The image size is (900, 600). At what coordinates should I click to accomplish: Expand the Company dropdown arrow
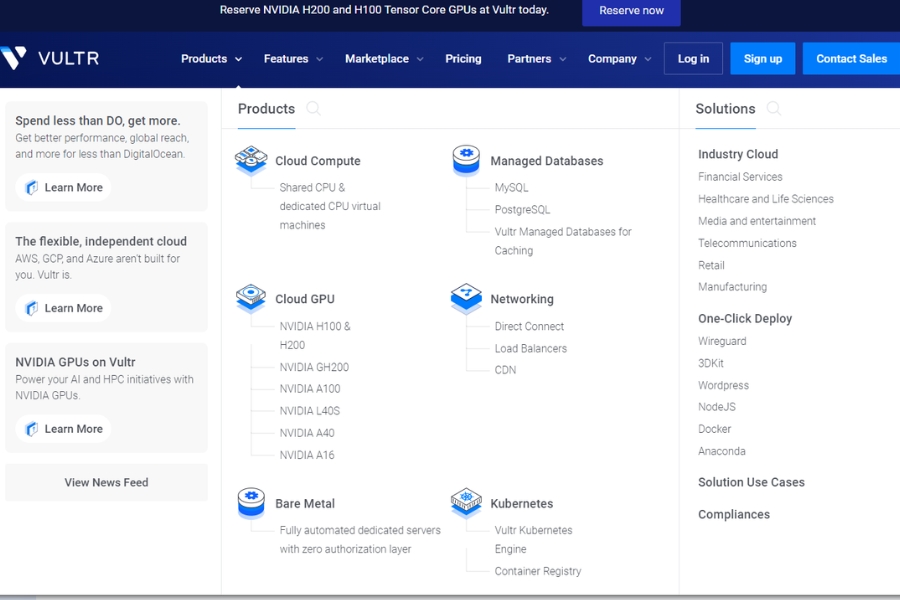[648, 59]
